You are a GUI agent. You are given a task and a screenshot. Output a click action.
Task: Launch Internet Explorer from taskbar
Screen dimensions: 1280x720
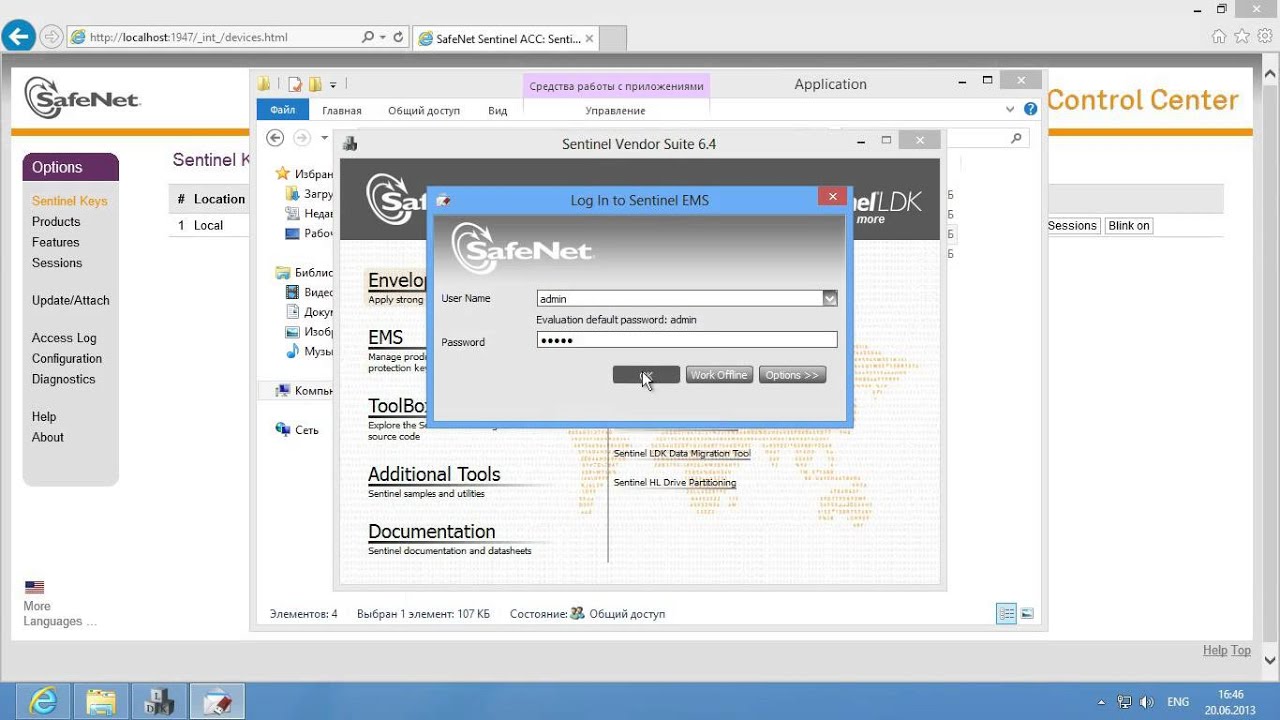43,702
